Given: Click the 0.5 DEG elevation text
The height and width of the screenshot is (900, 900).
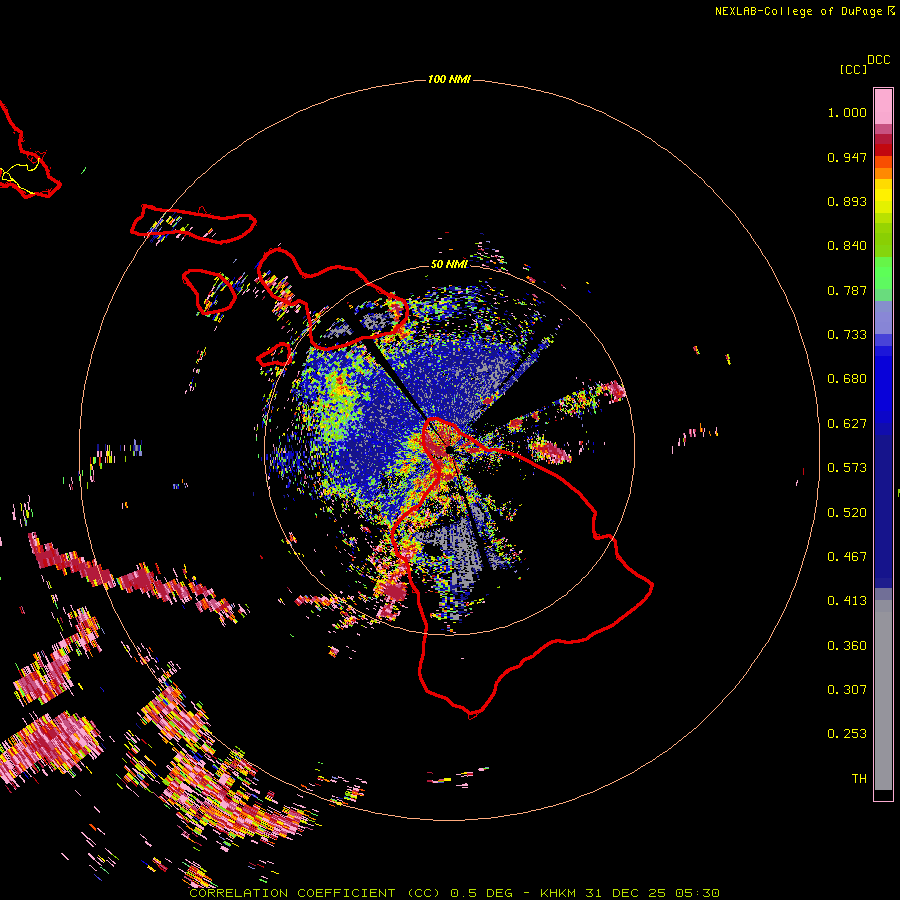Looking at the screenshot, I should coord(481,893).
